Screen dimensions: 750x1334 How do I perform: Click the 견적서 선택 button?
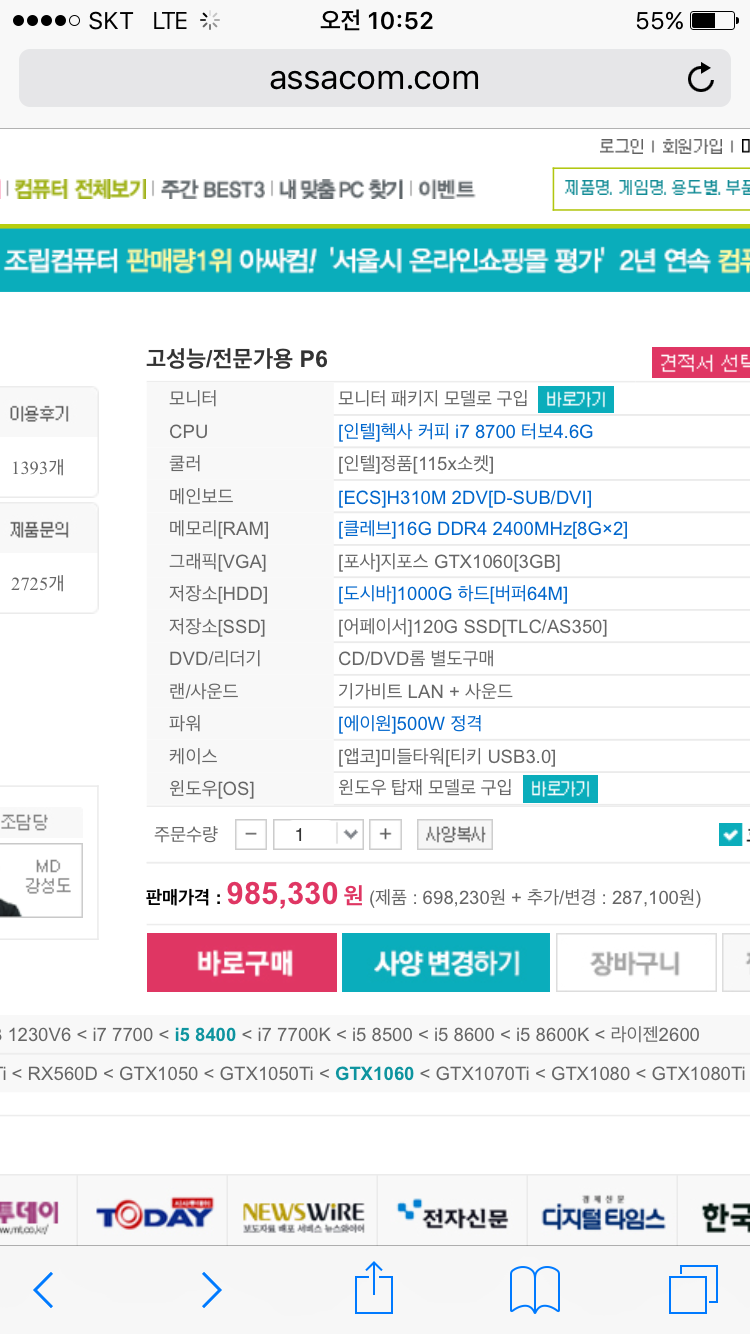(x=701, y=362)
